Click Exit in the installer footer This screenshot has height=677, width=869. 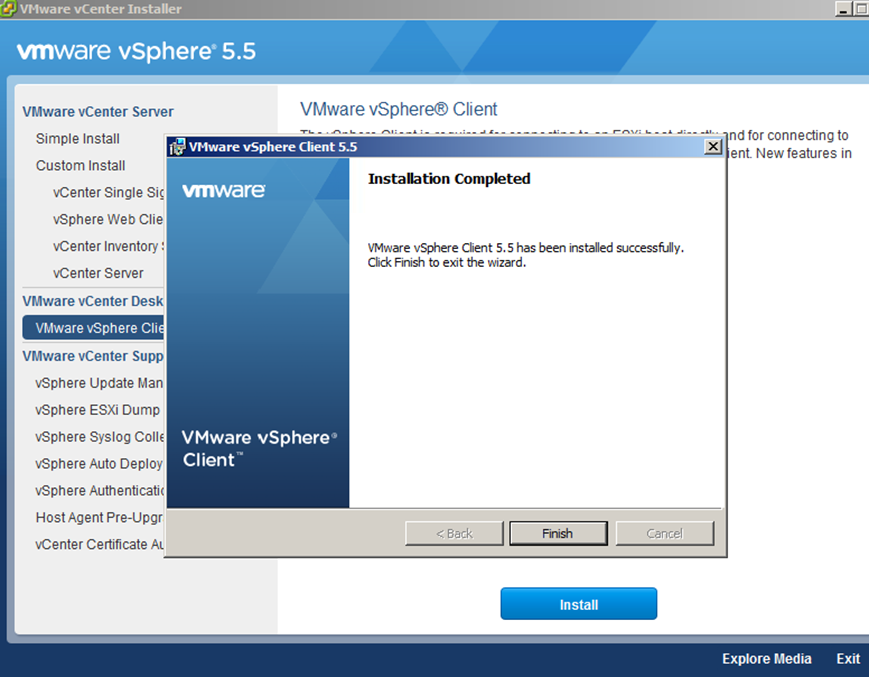pyautogui.click(x=848, y=659)
